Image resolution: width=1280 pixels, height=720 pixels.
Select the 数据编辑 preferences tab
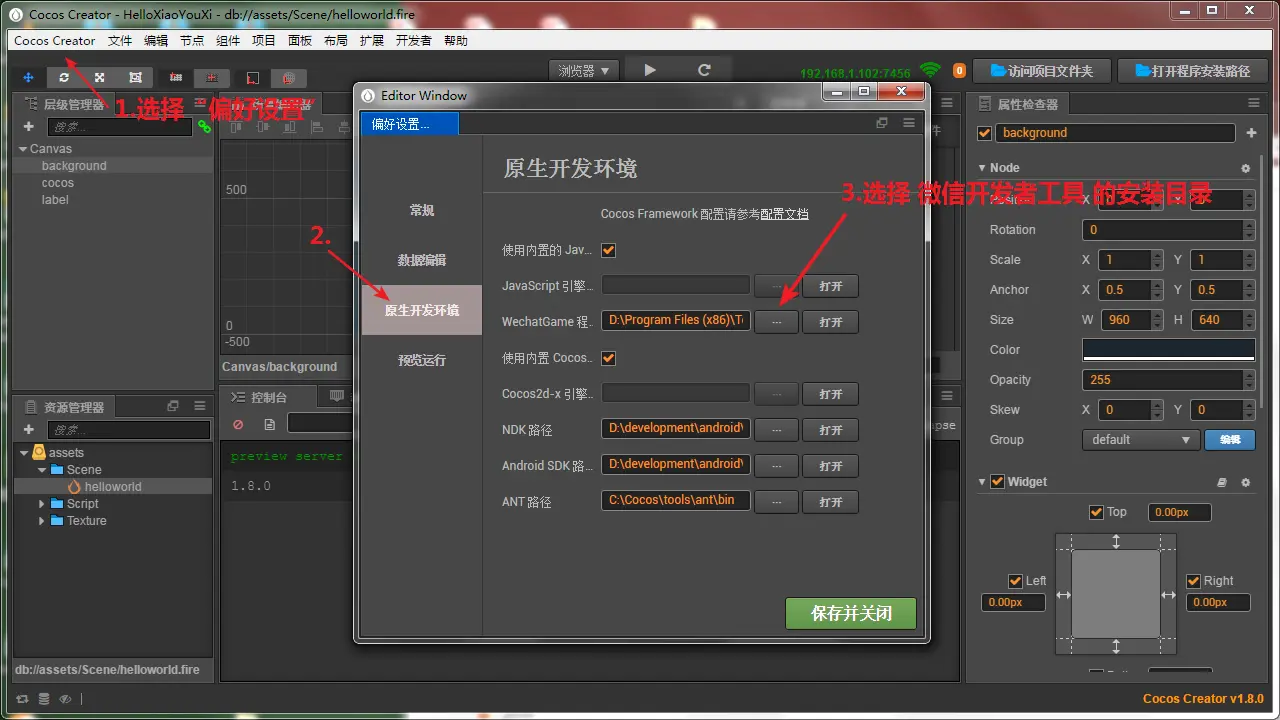pyautogui.click(x=422, y=260)
